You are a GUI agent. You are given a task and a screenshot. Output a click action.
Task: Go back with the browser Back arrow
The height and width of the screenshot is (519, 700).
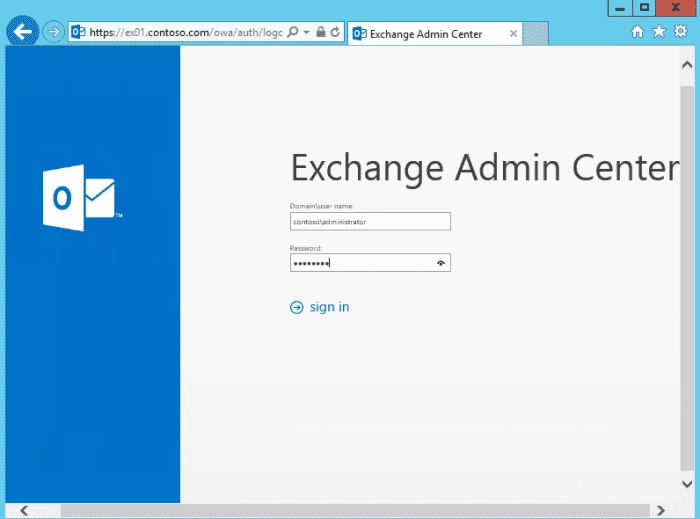22,32
